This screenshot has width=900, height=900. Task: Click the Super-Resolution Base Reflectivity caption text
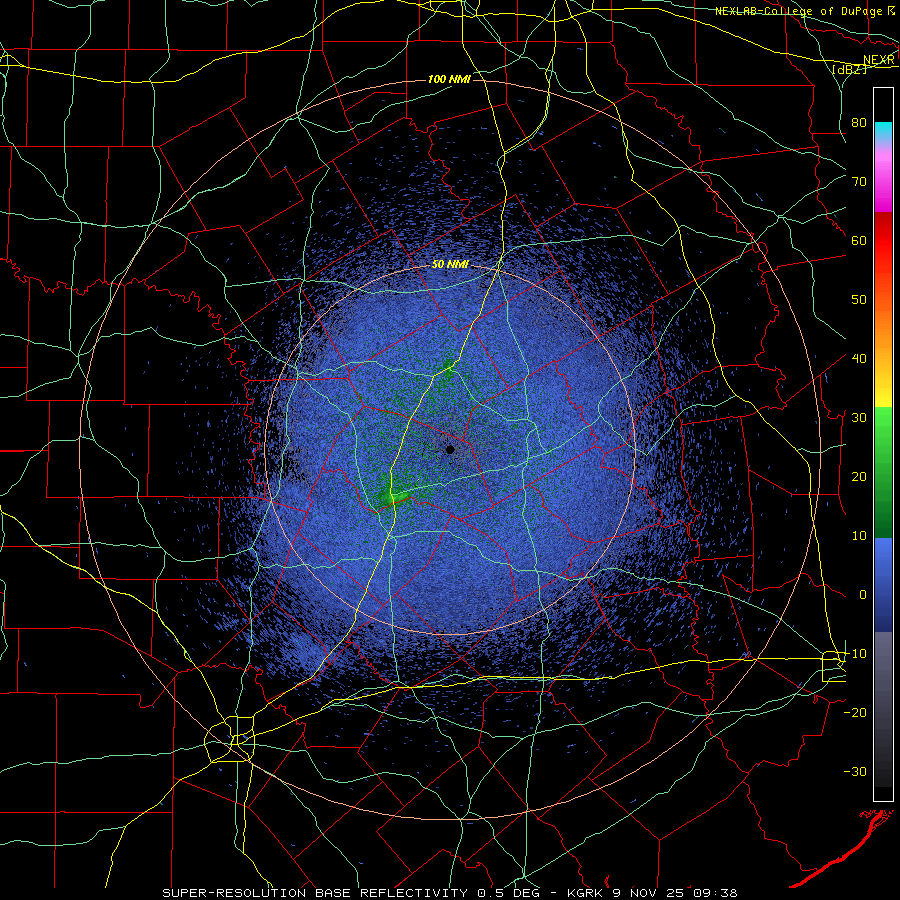click(x=315, y=893)
